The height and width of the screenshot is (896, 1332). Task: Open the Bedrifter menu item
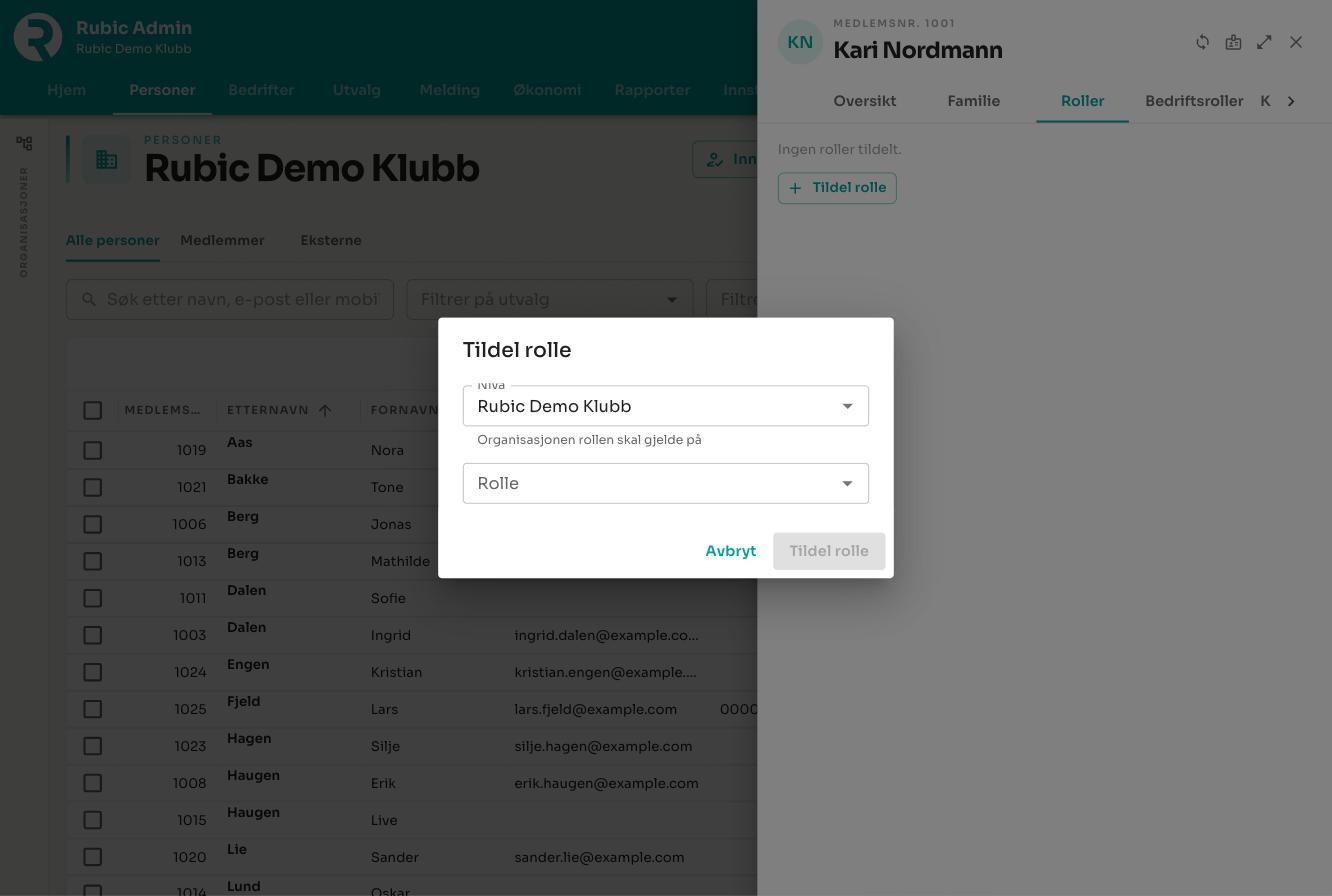tap(261, 90)
